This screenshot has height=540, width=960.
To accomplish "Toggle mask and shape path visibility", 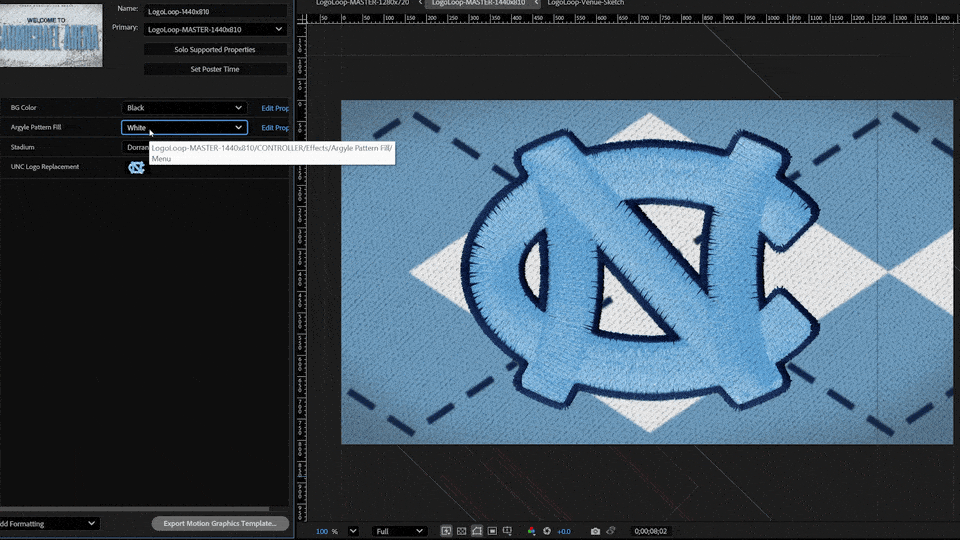I will coord(477,531).
